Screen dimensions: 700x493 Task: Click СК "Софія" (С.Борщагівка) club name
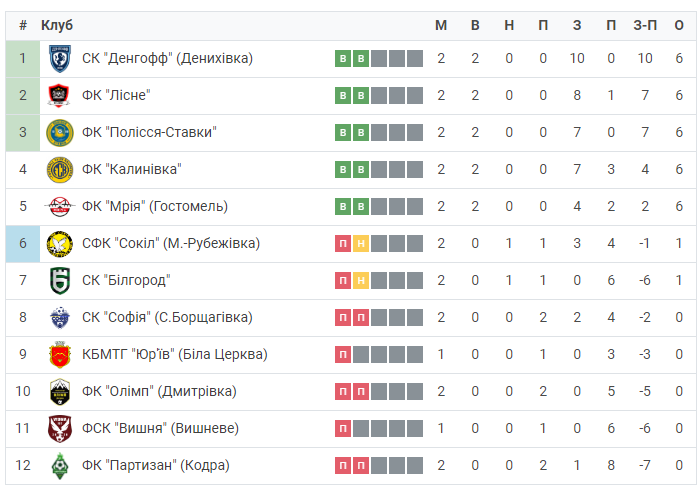[x=167, y=318]
